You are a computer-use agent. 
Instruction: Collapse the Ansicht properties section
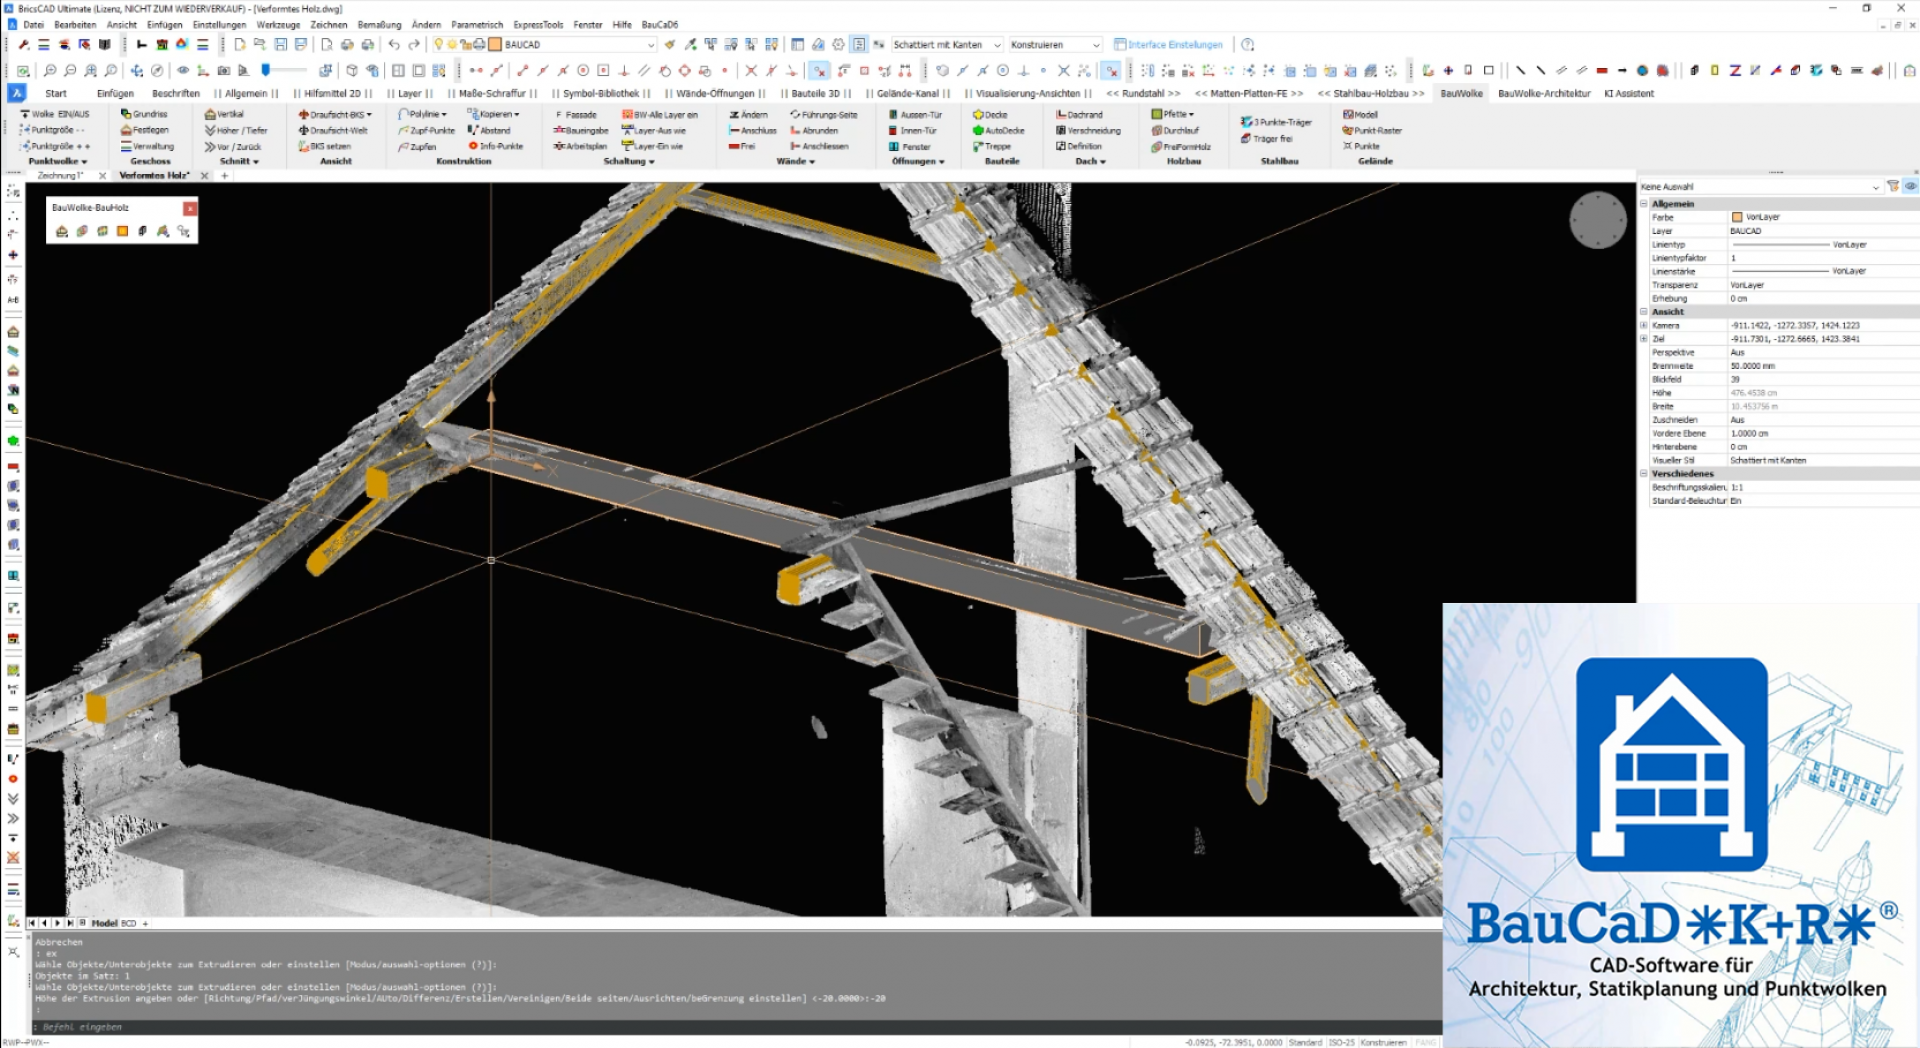click(x=1643, y=311)
